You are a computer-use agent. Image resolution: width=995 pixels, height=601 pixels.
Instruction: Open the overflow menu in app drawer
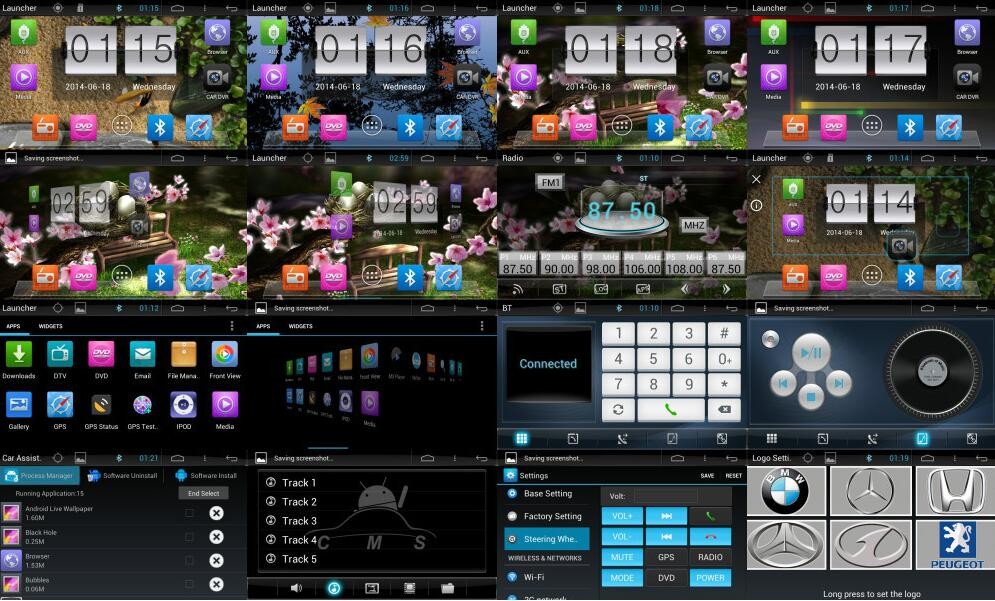232,326
